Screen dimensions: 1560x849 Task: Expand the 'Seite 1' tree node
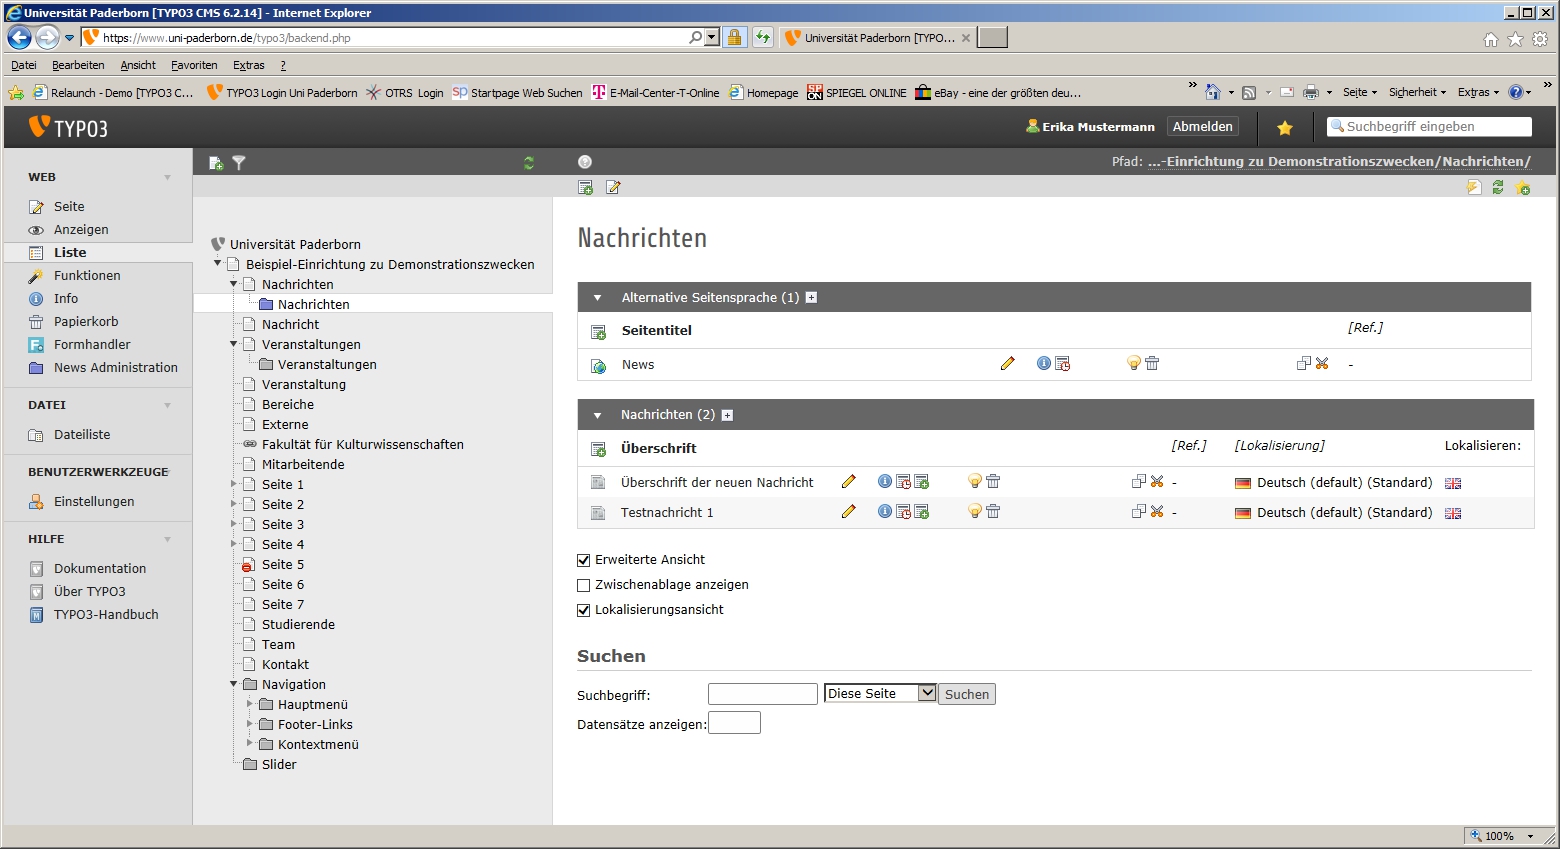pyautogui.click(x=235, y=484)
